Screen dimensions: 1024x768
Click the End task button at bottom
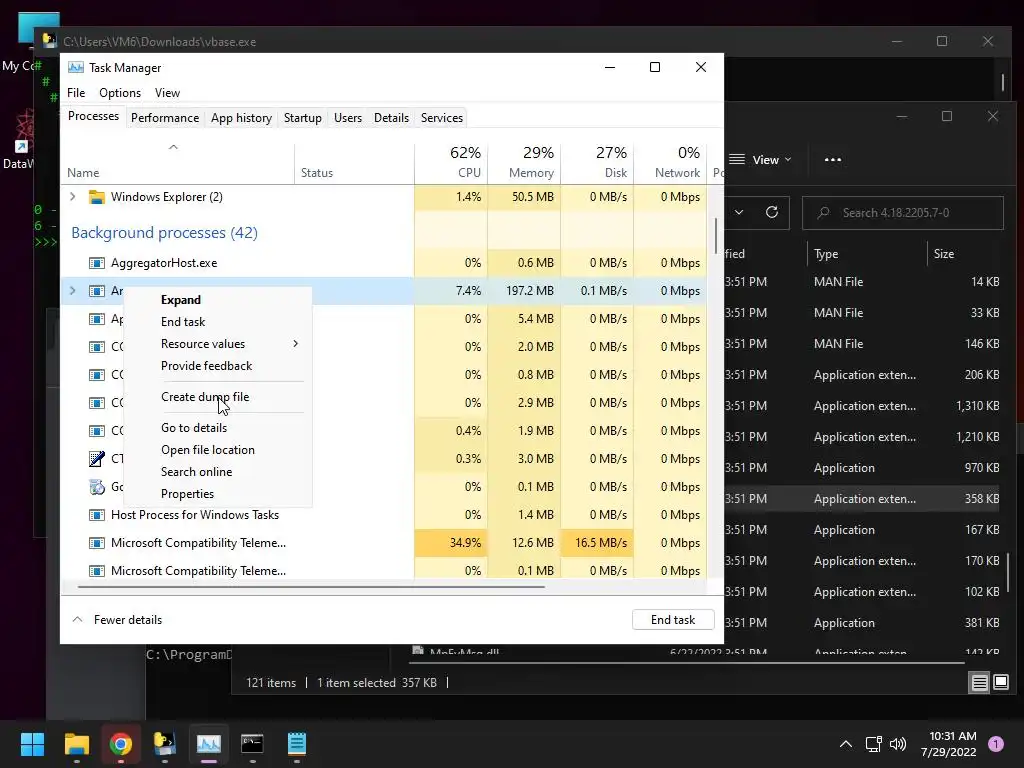(673, 620)
